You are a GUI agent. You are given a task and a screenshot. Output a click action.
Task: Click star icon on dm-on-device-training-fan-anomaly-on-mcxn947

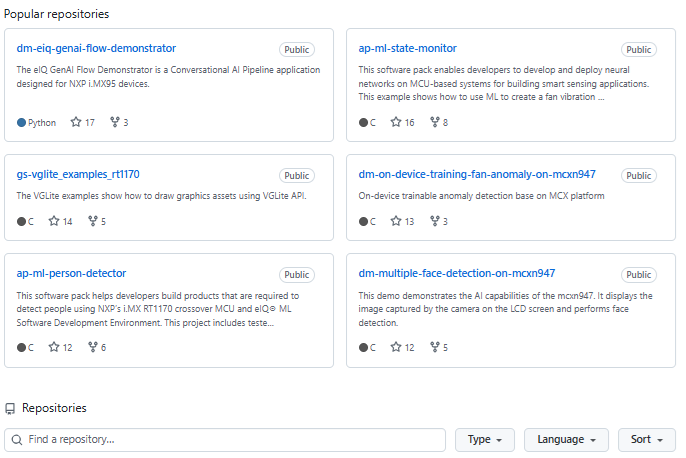396,221
